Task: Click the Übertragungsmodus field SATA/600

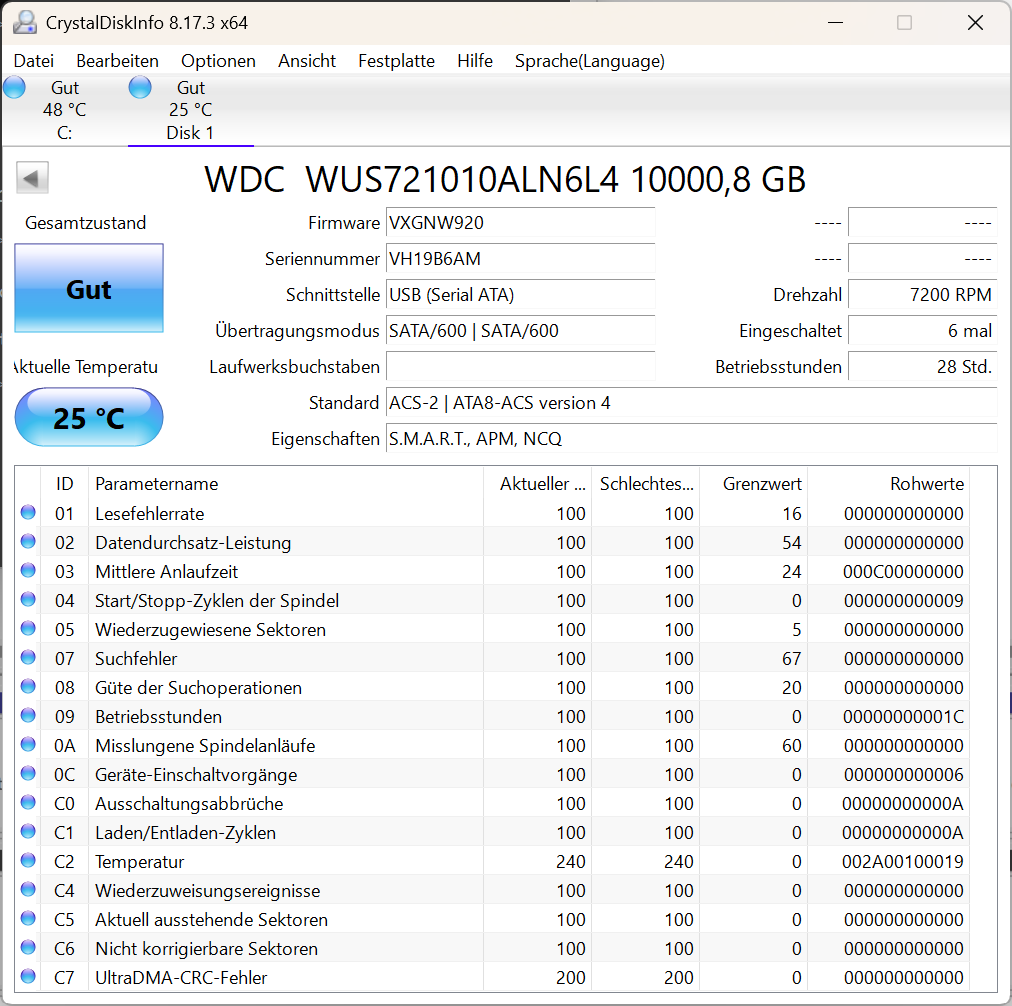Action: click(x=520, y=331)
